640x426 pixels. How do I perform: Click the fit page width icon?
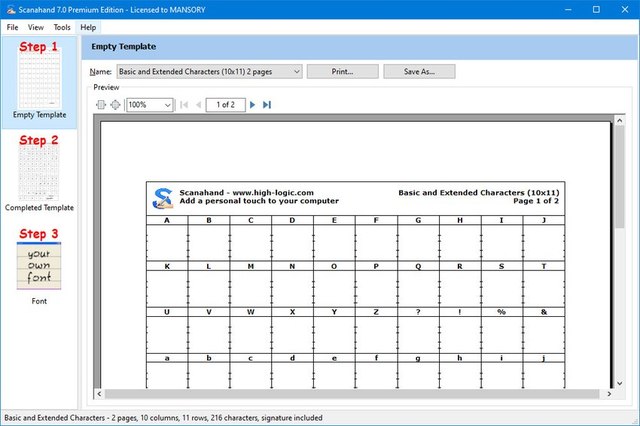pos(100,104)
